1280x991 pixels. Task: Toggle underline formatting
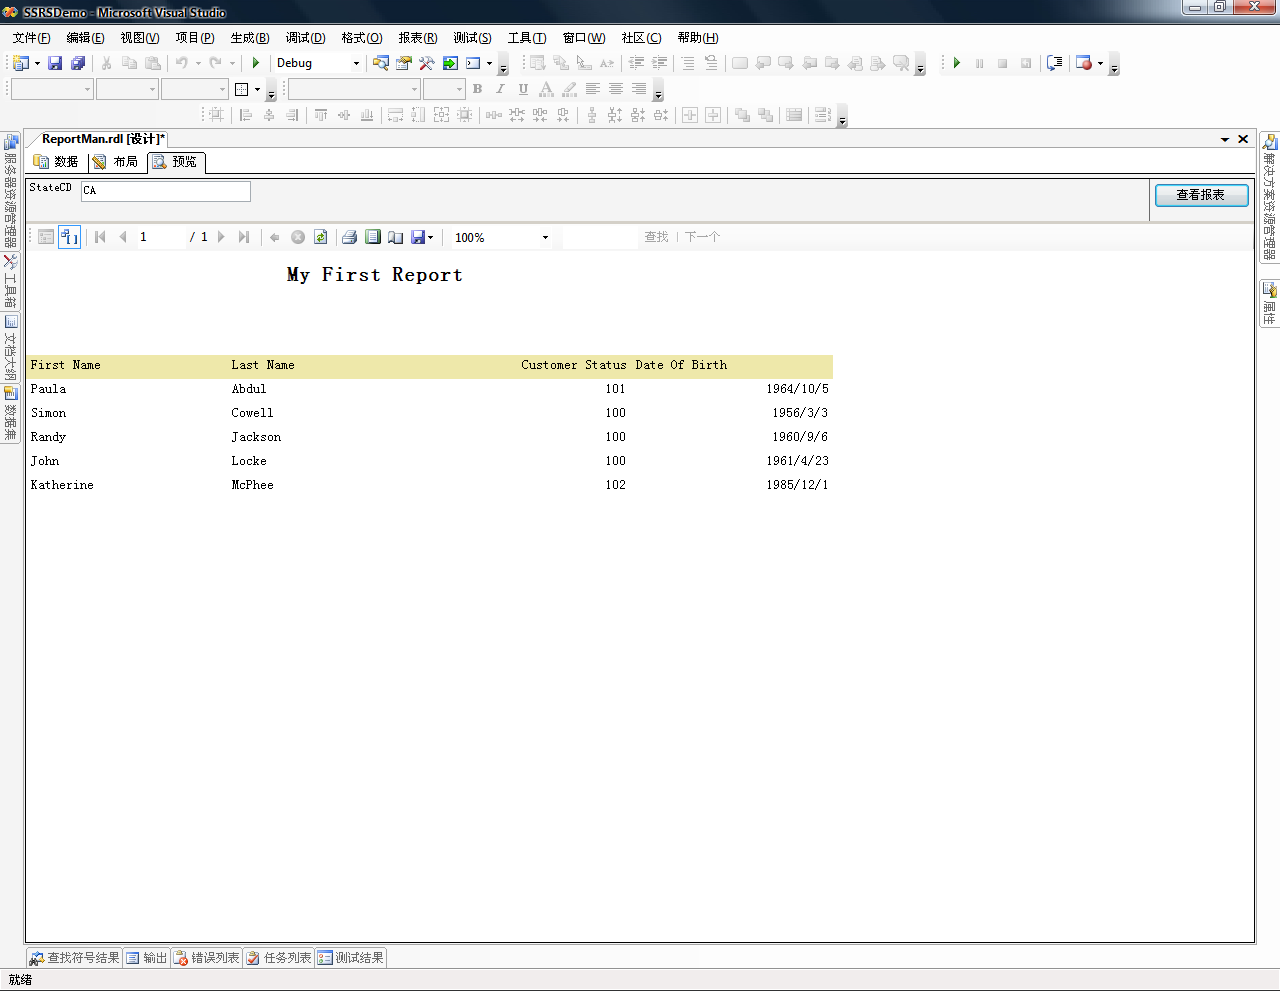pos(523,89)
